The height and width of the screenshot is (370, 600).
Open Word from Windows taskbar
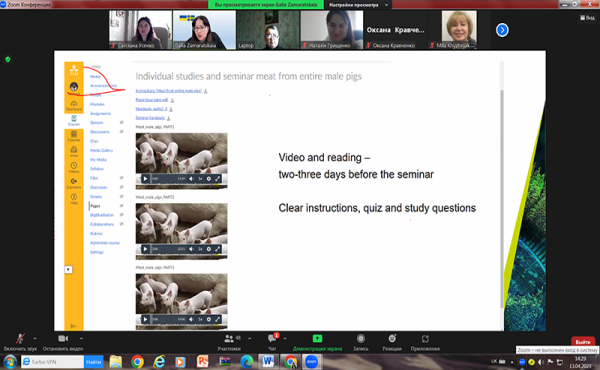point(268,361)
